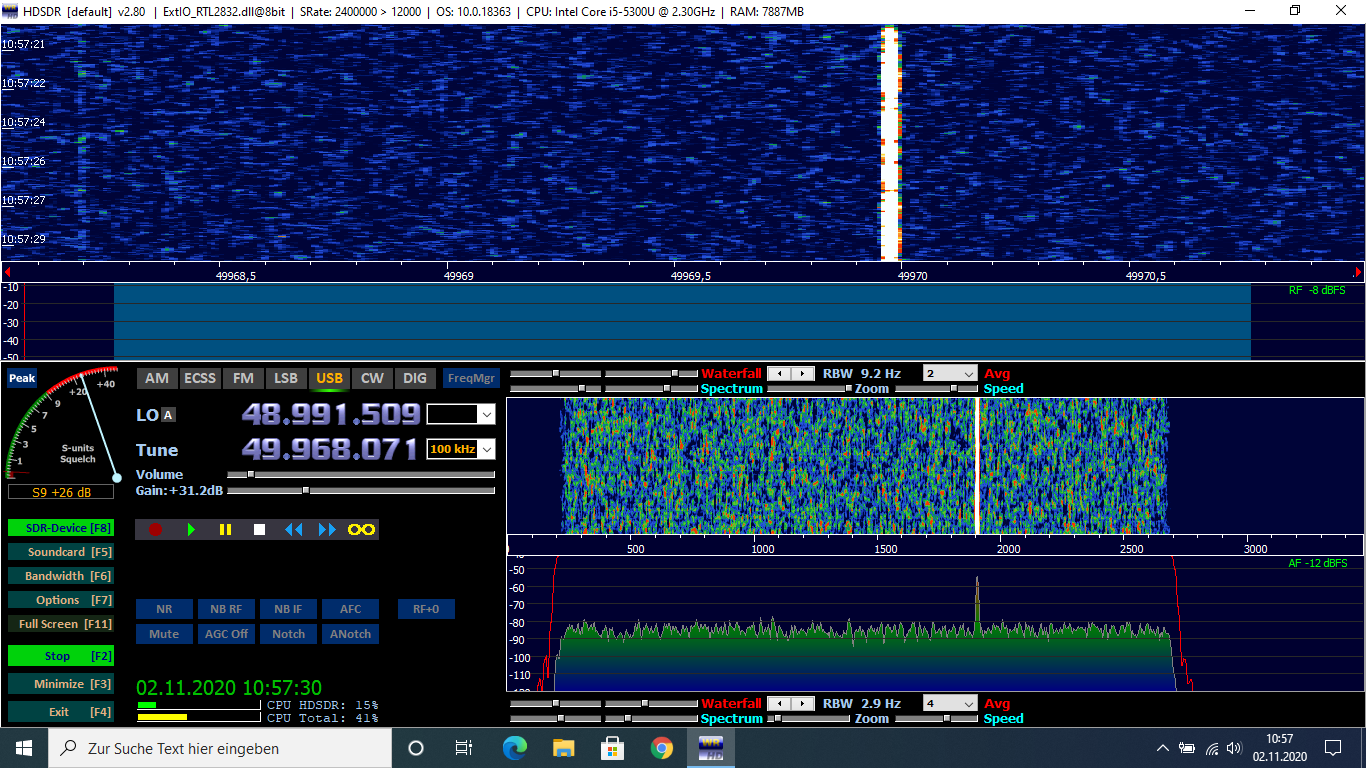Show hidden system tray icons
This screenshot has width=1366, height=768.
[1162, 748]
